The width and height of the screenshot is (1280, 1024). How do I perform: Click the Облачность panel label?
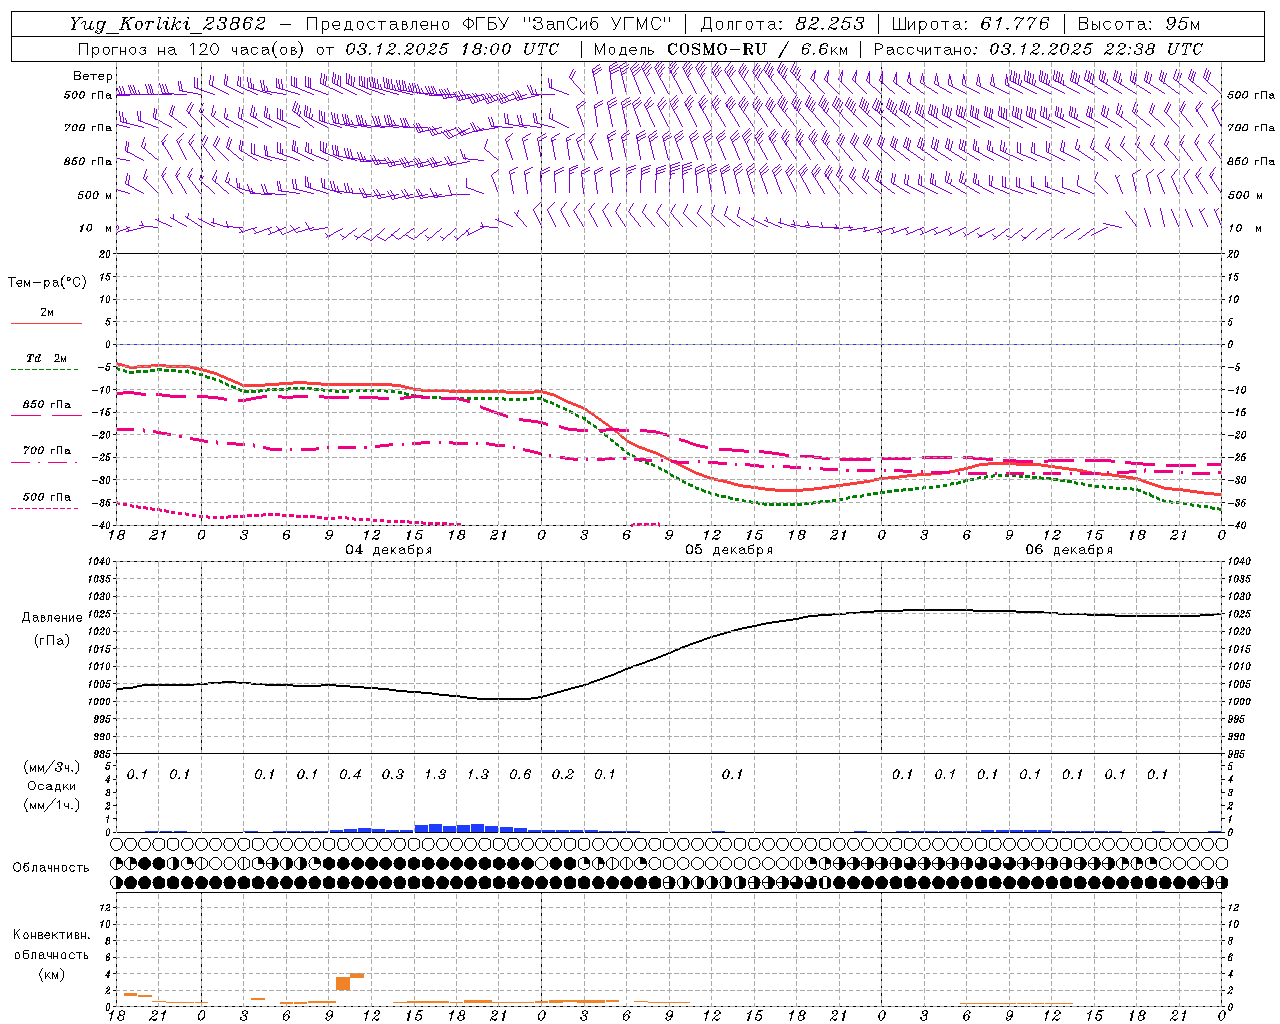[51, 868]
